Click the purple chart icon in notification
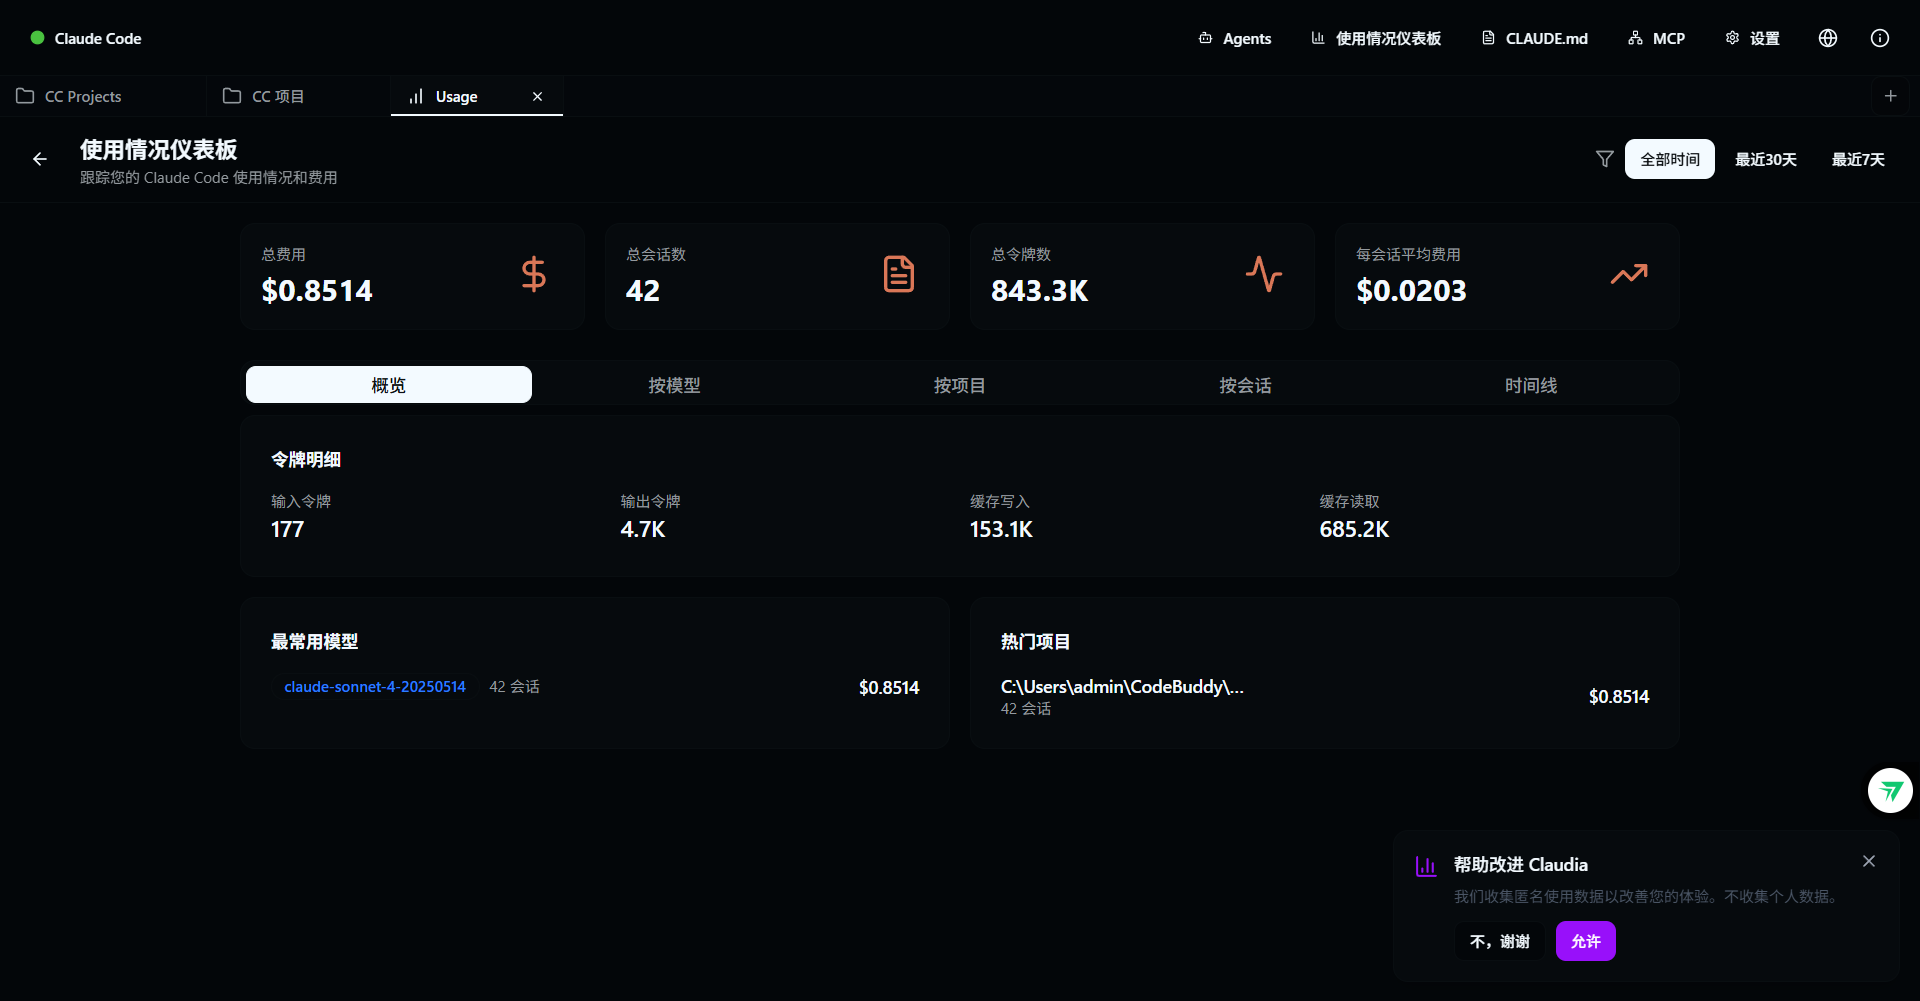This screenshot has height=1001, width=1920. (1426, 866)
